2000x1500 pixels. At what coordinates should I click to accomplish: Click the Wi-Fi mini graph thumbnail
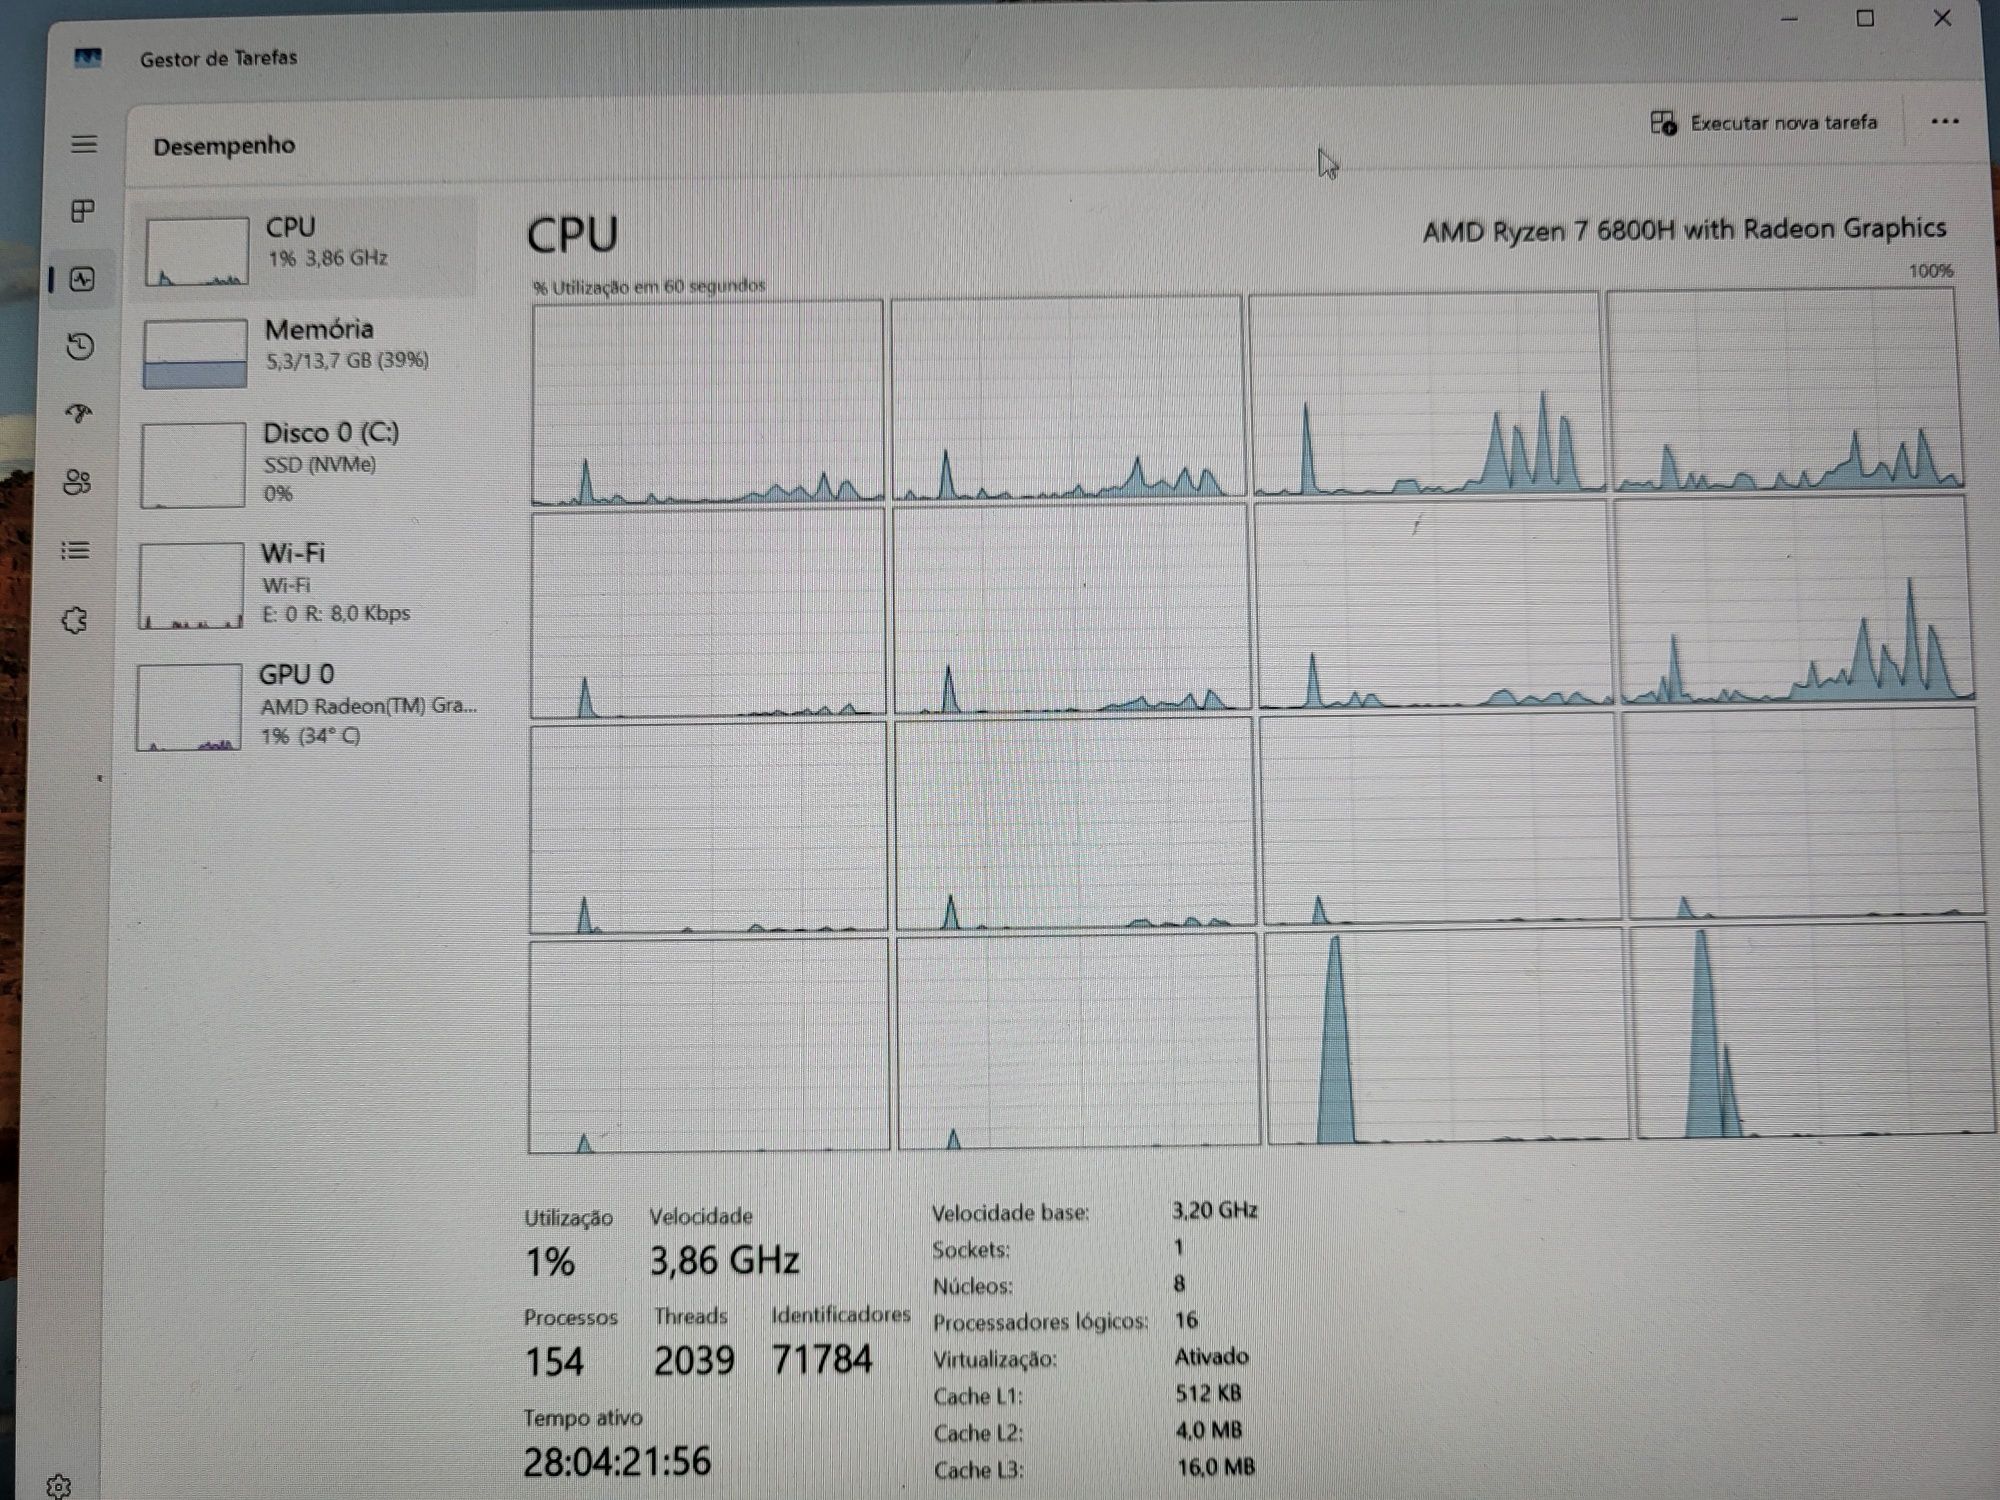pos(191,586)
